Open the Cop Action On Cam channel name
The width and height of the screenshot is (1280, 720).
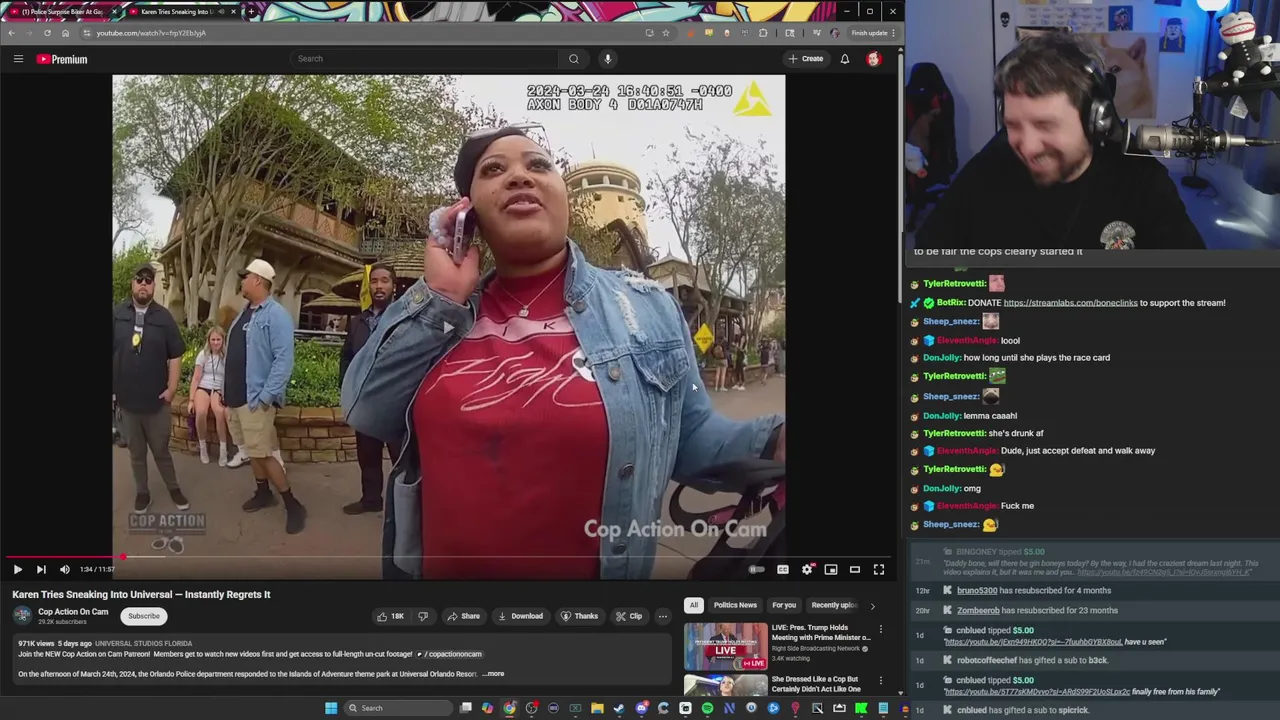point(73,612)
